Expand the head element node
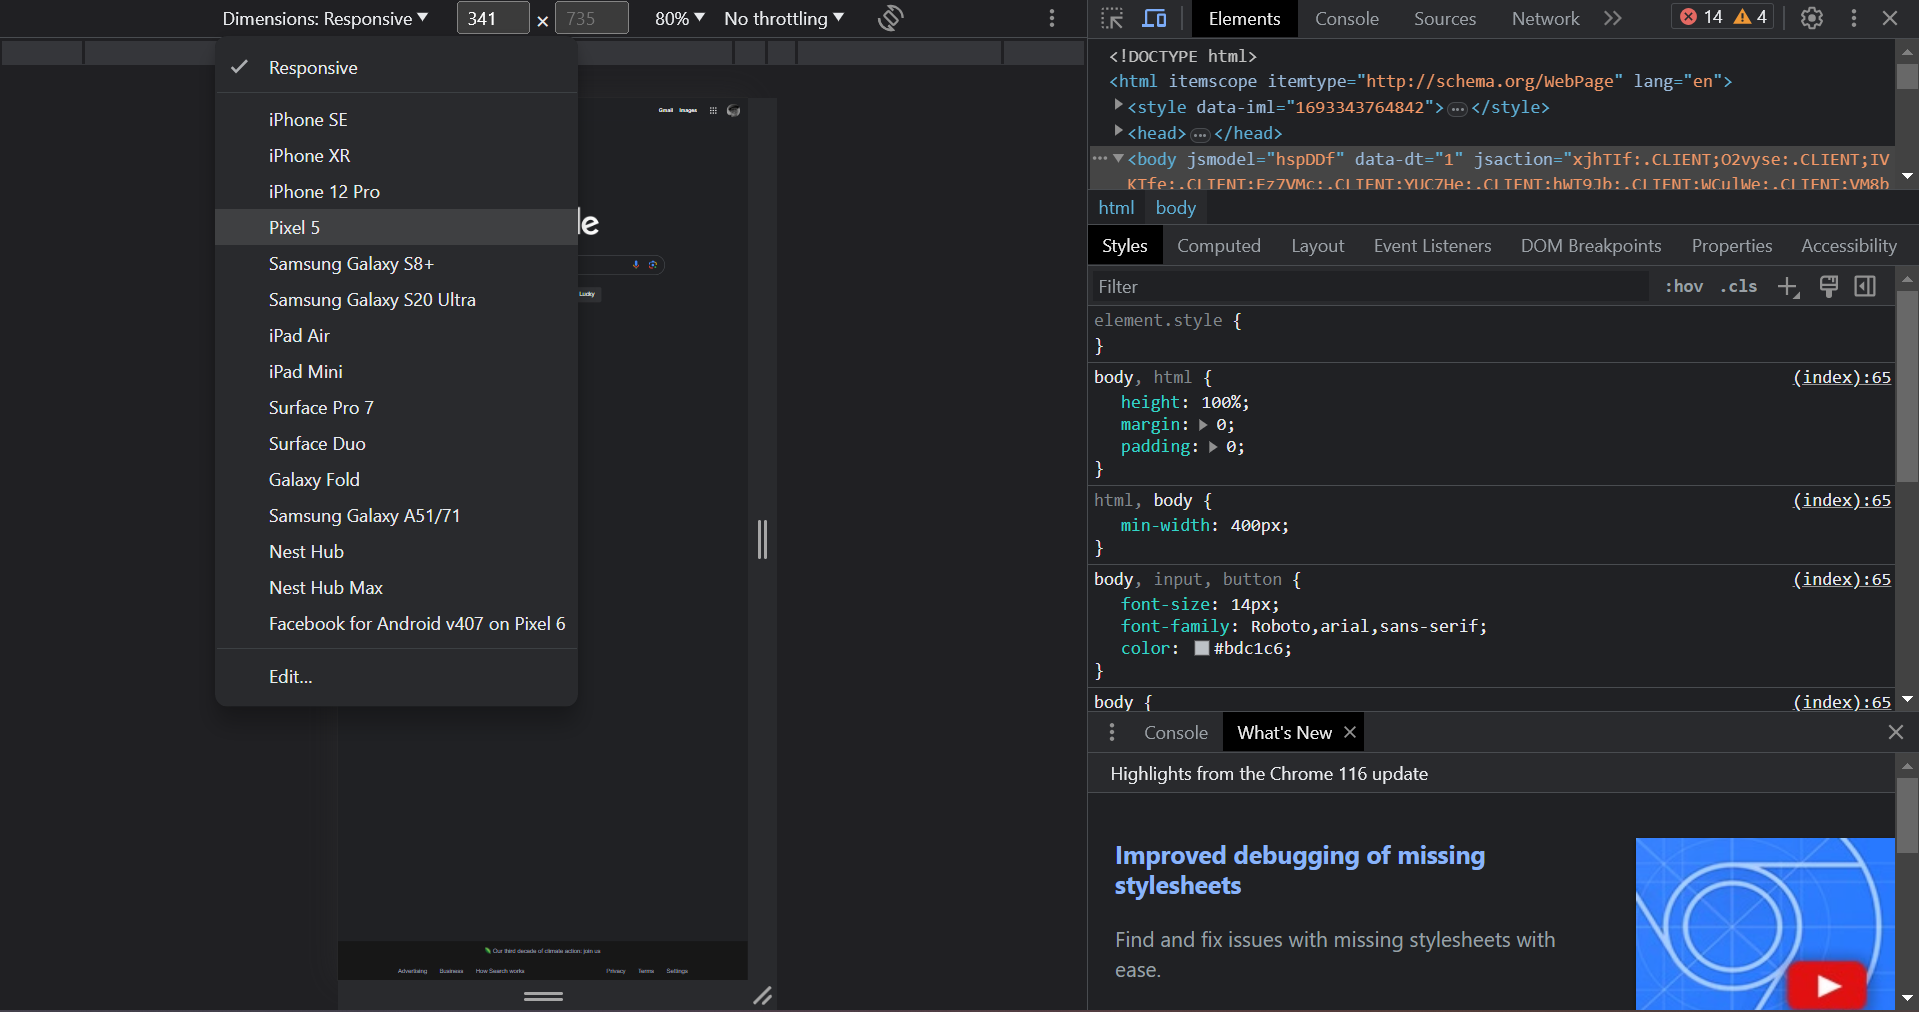 click(x=1119, y=132)
